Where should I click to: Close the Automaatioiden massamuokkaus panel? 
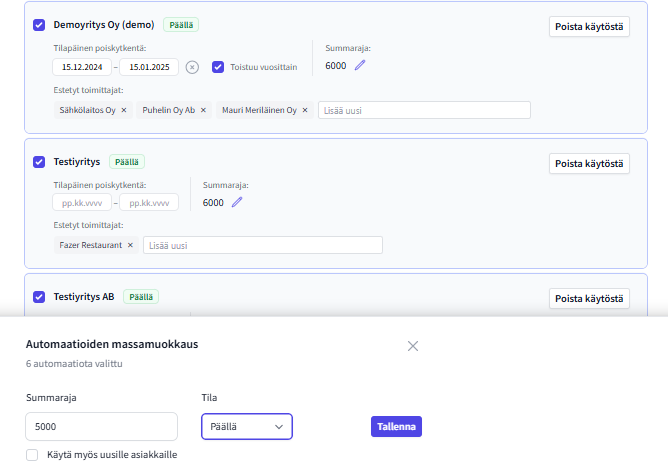coord(413,346)
